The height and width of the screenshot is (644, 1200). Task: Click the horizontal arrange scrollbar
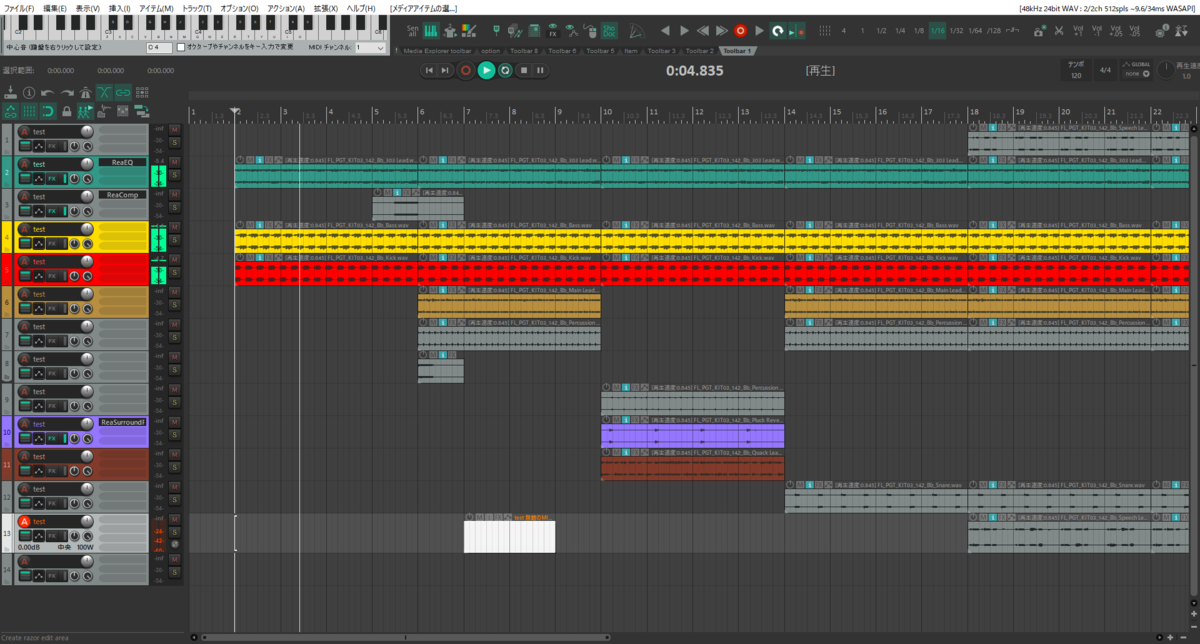tap(405, 637)
